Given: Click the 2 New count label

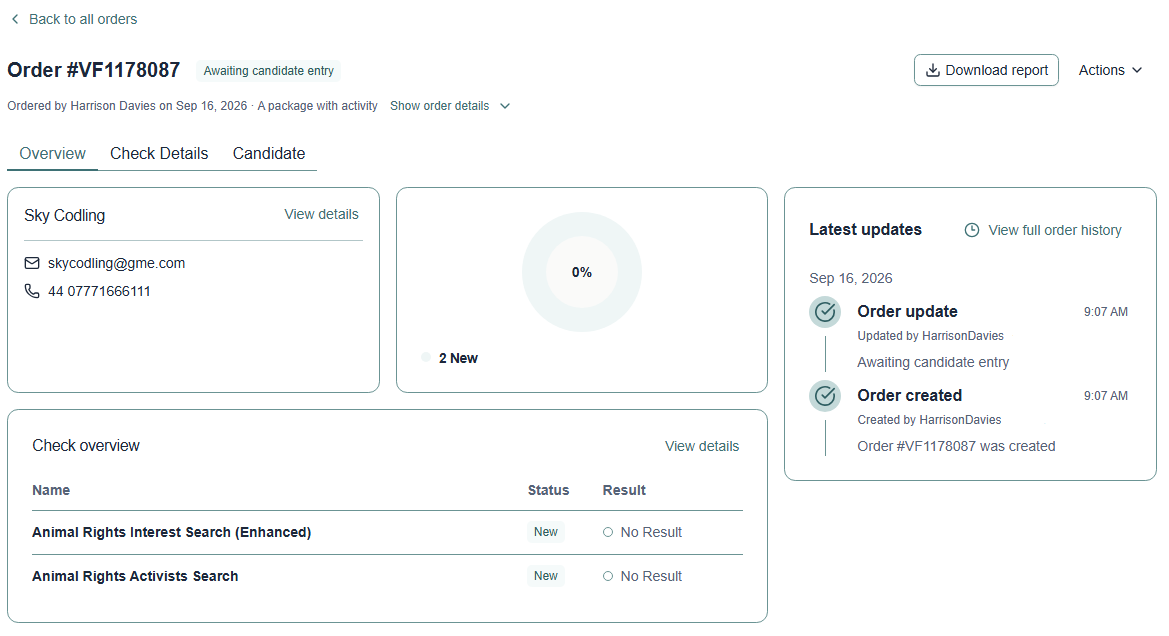Looking at the screenshot, I should [459, 359].
